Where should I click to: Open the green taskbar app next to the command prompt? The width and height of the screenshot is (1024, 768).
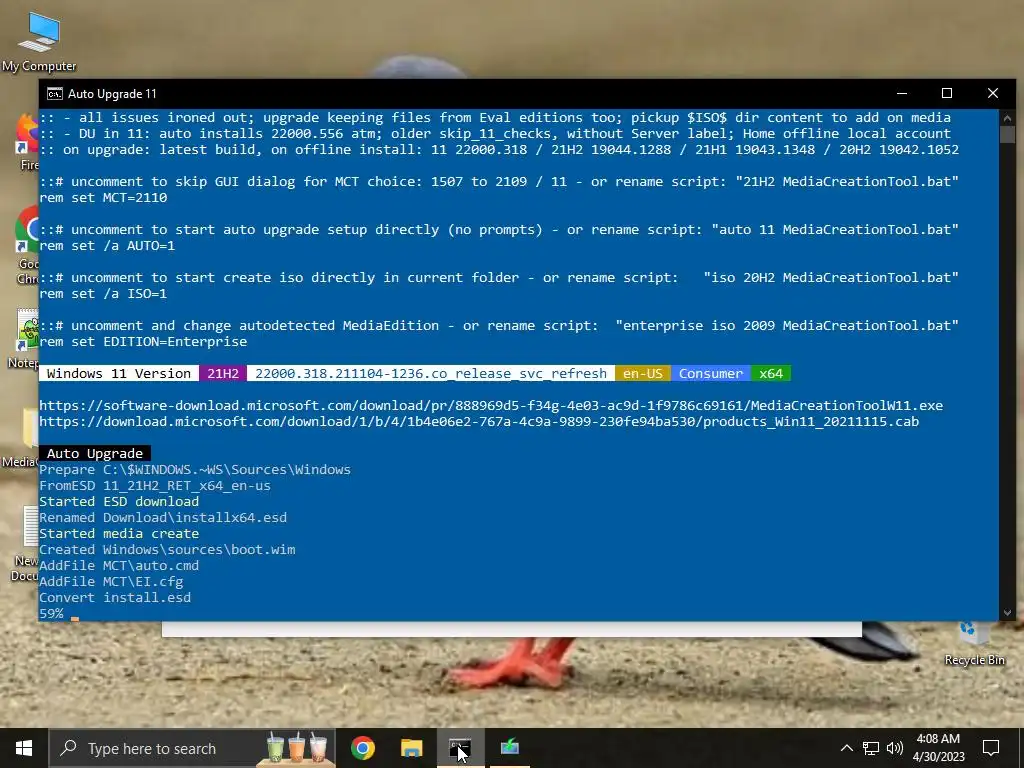(x=509, y=748)
